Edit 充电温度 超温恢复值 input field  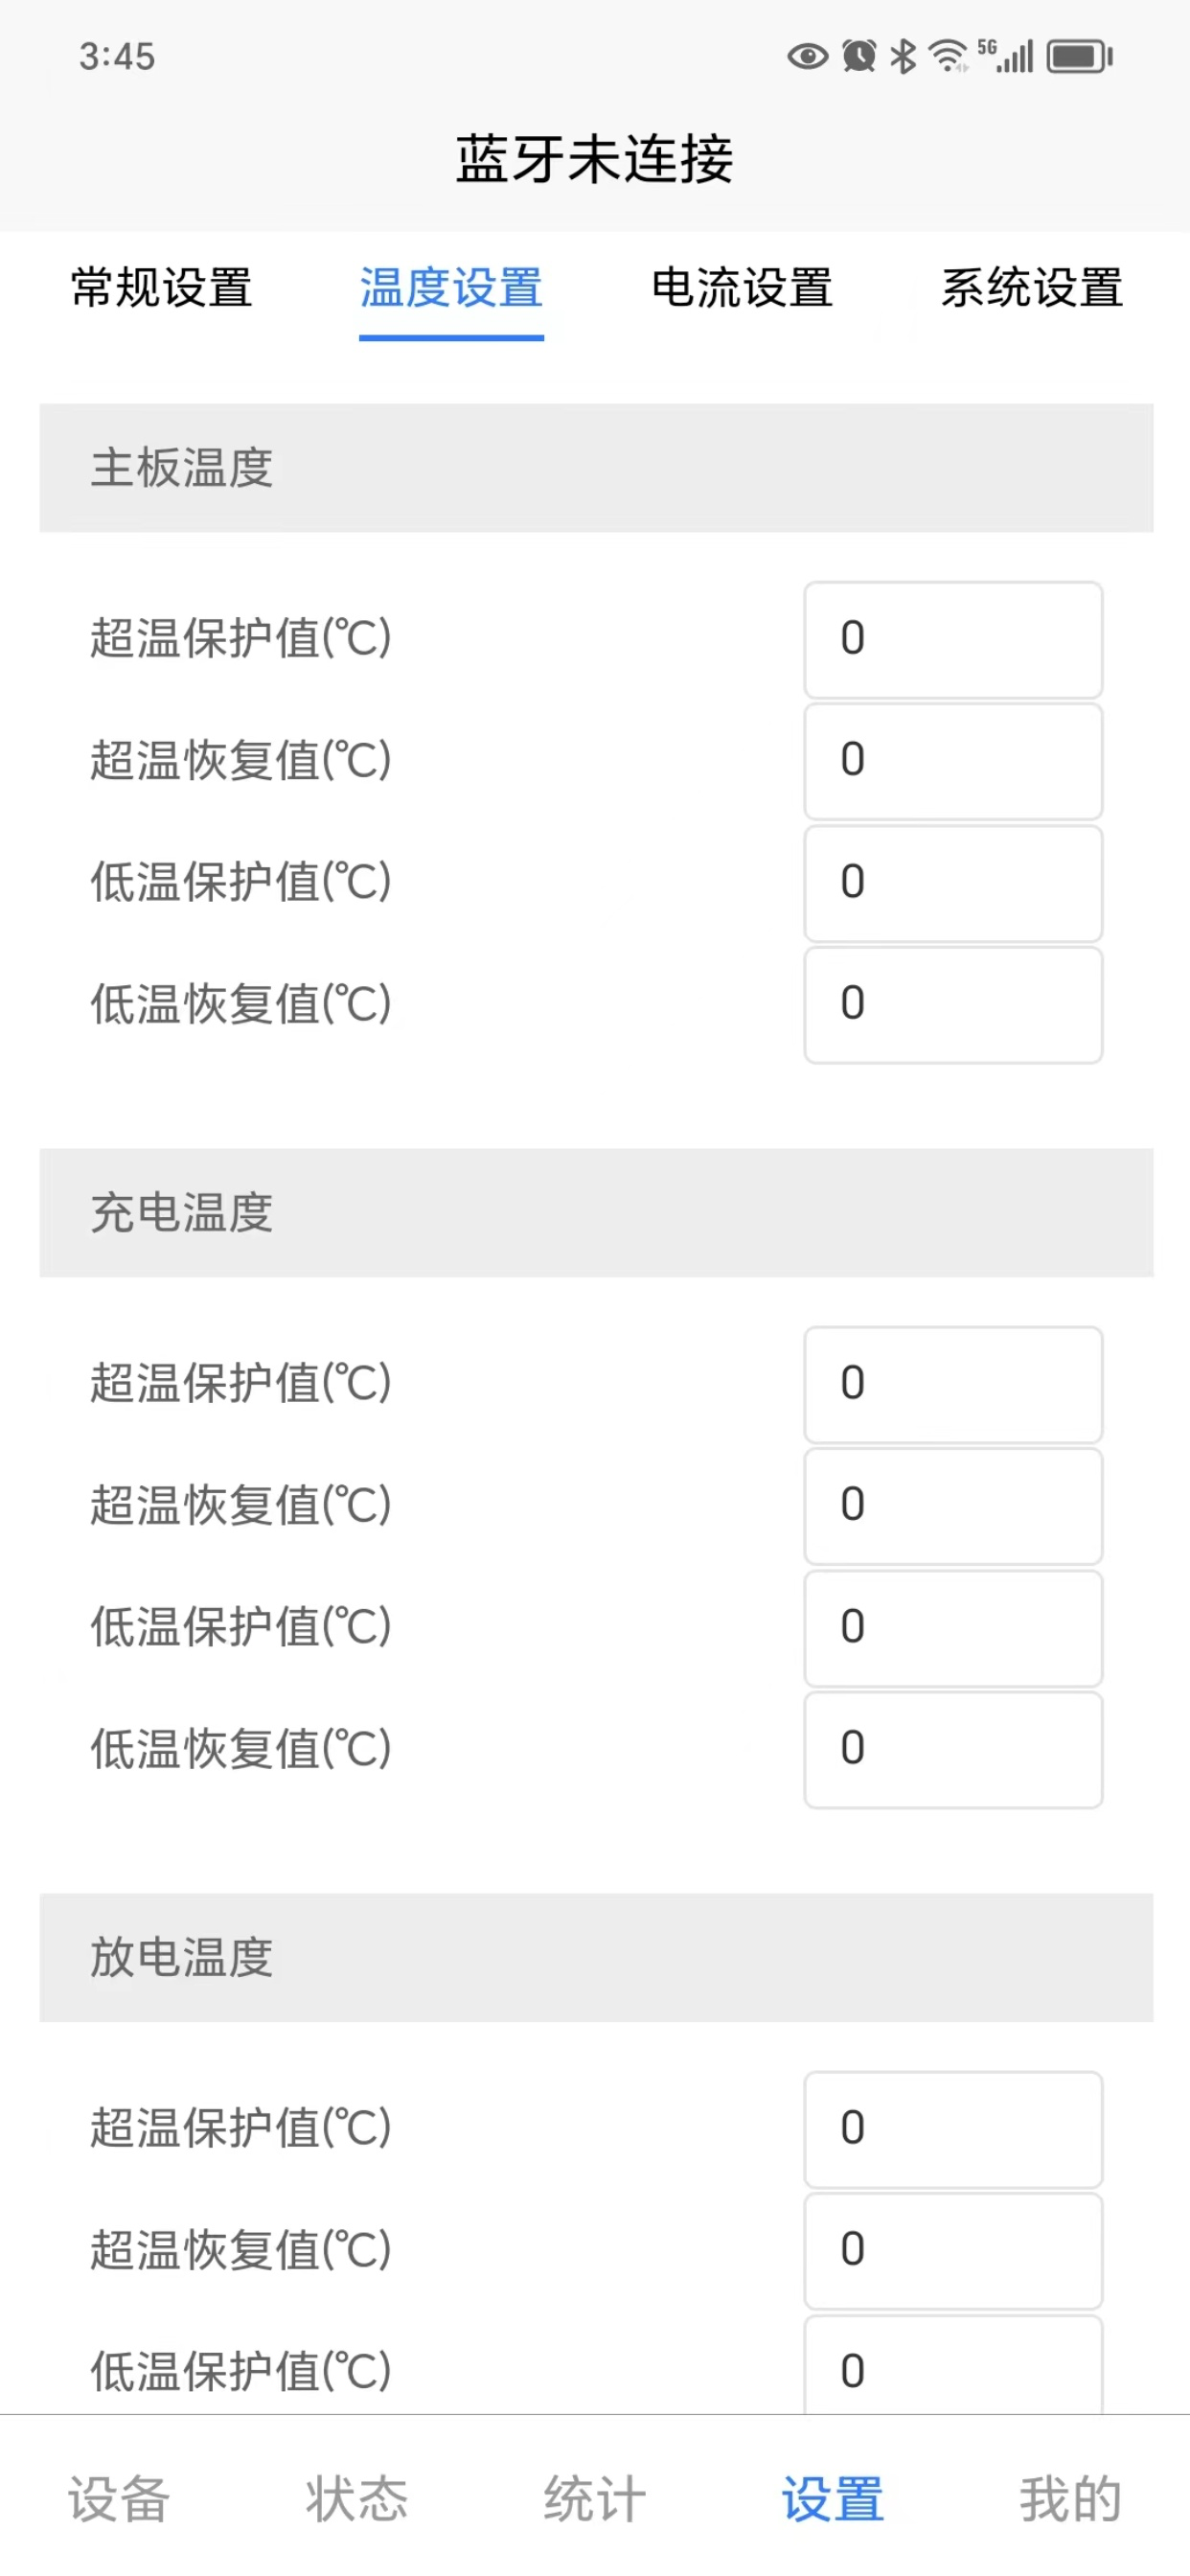[x=953, y=1506]
